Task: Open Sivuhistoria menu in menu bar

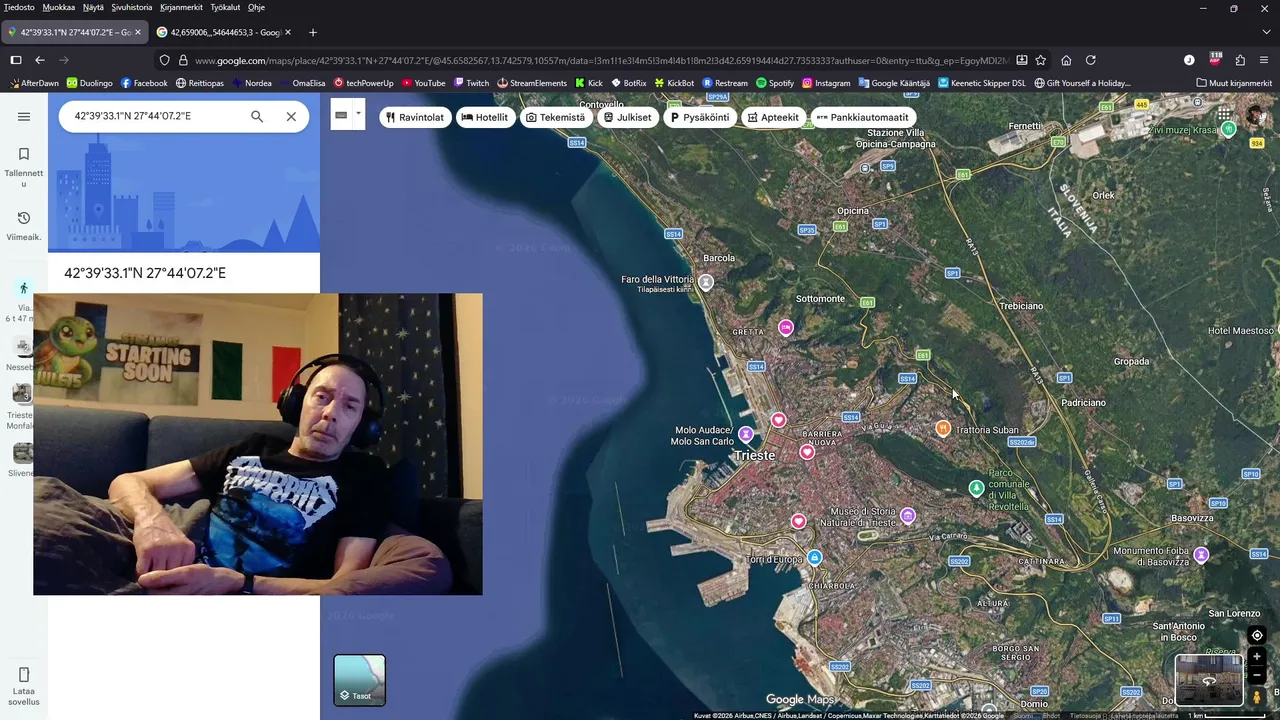Action: coord(132,7)
